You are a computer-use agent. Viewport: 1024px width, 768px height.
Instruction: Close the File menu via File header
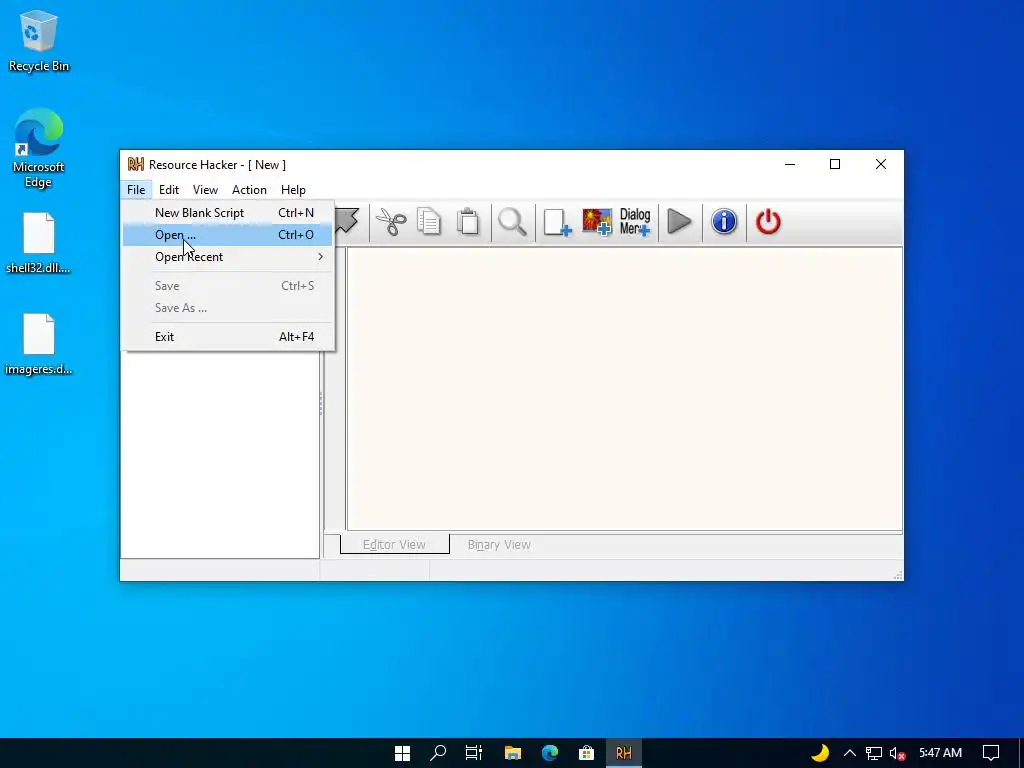pyautogui.click(x=136, y=190)
